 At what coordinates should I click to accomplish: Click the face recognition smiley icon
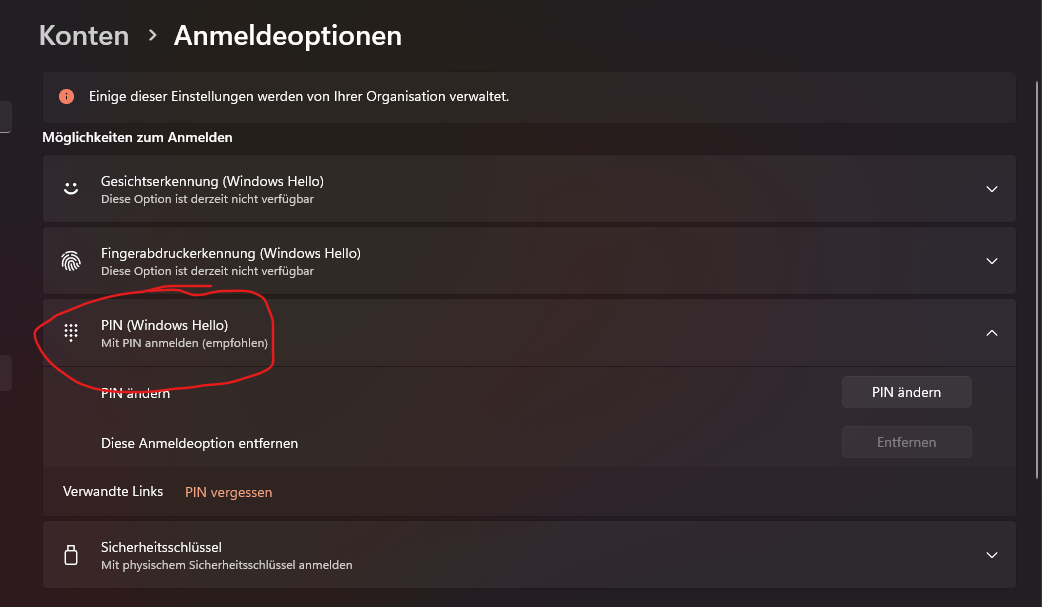(x=70, y=188)
